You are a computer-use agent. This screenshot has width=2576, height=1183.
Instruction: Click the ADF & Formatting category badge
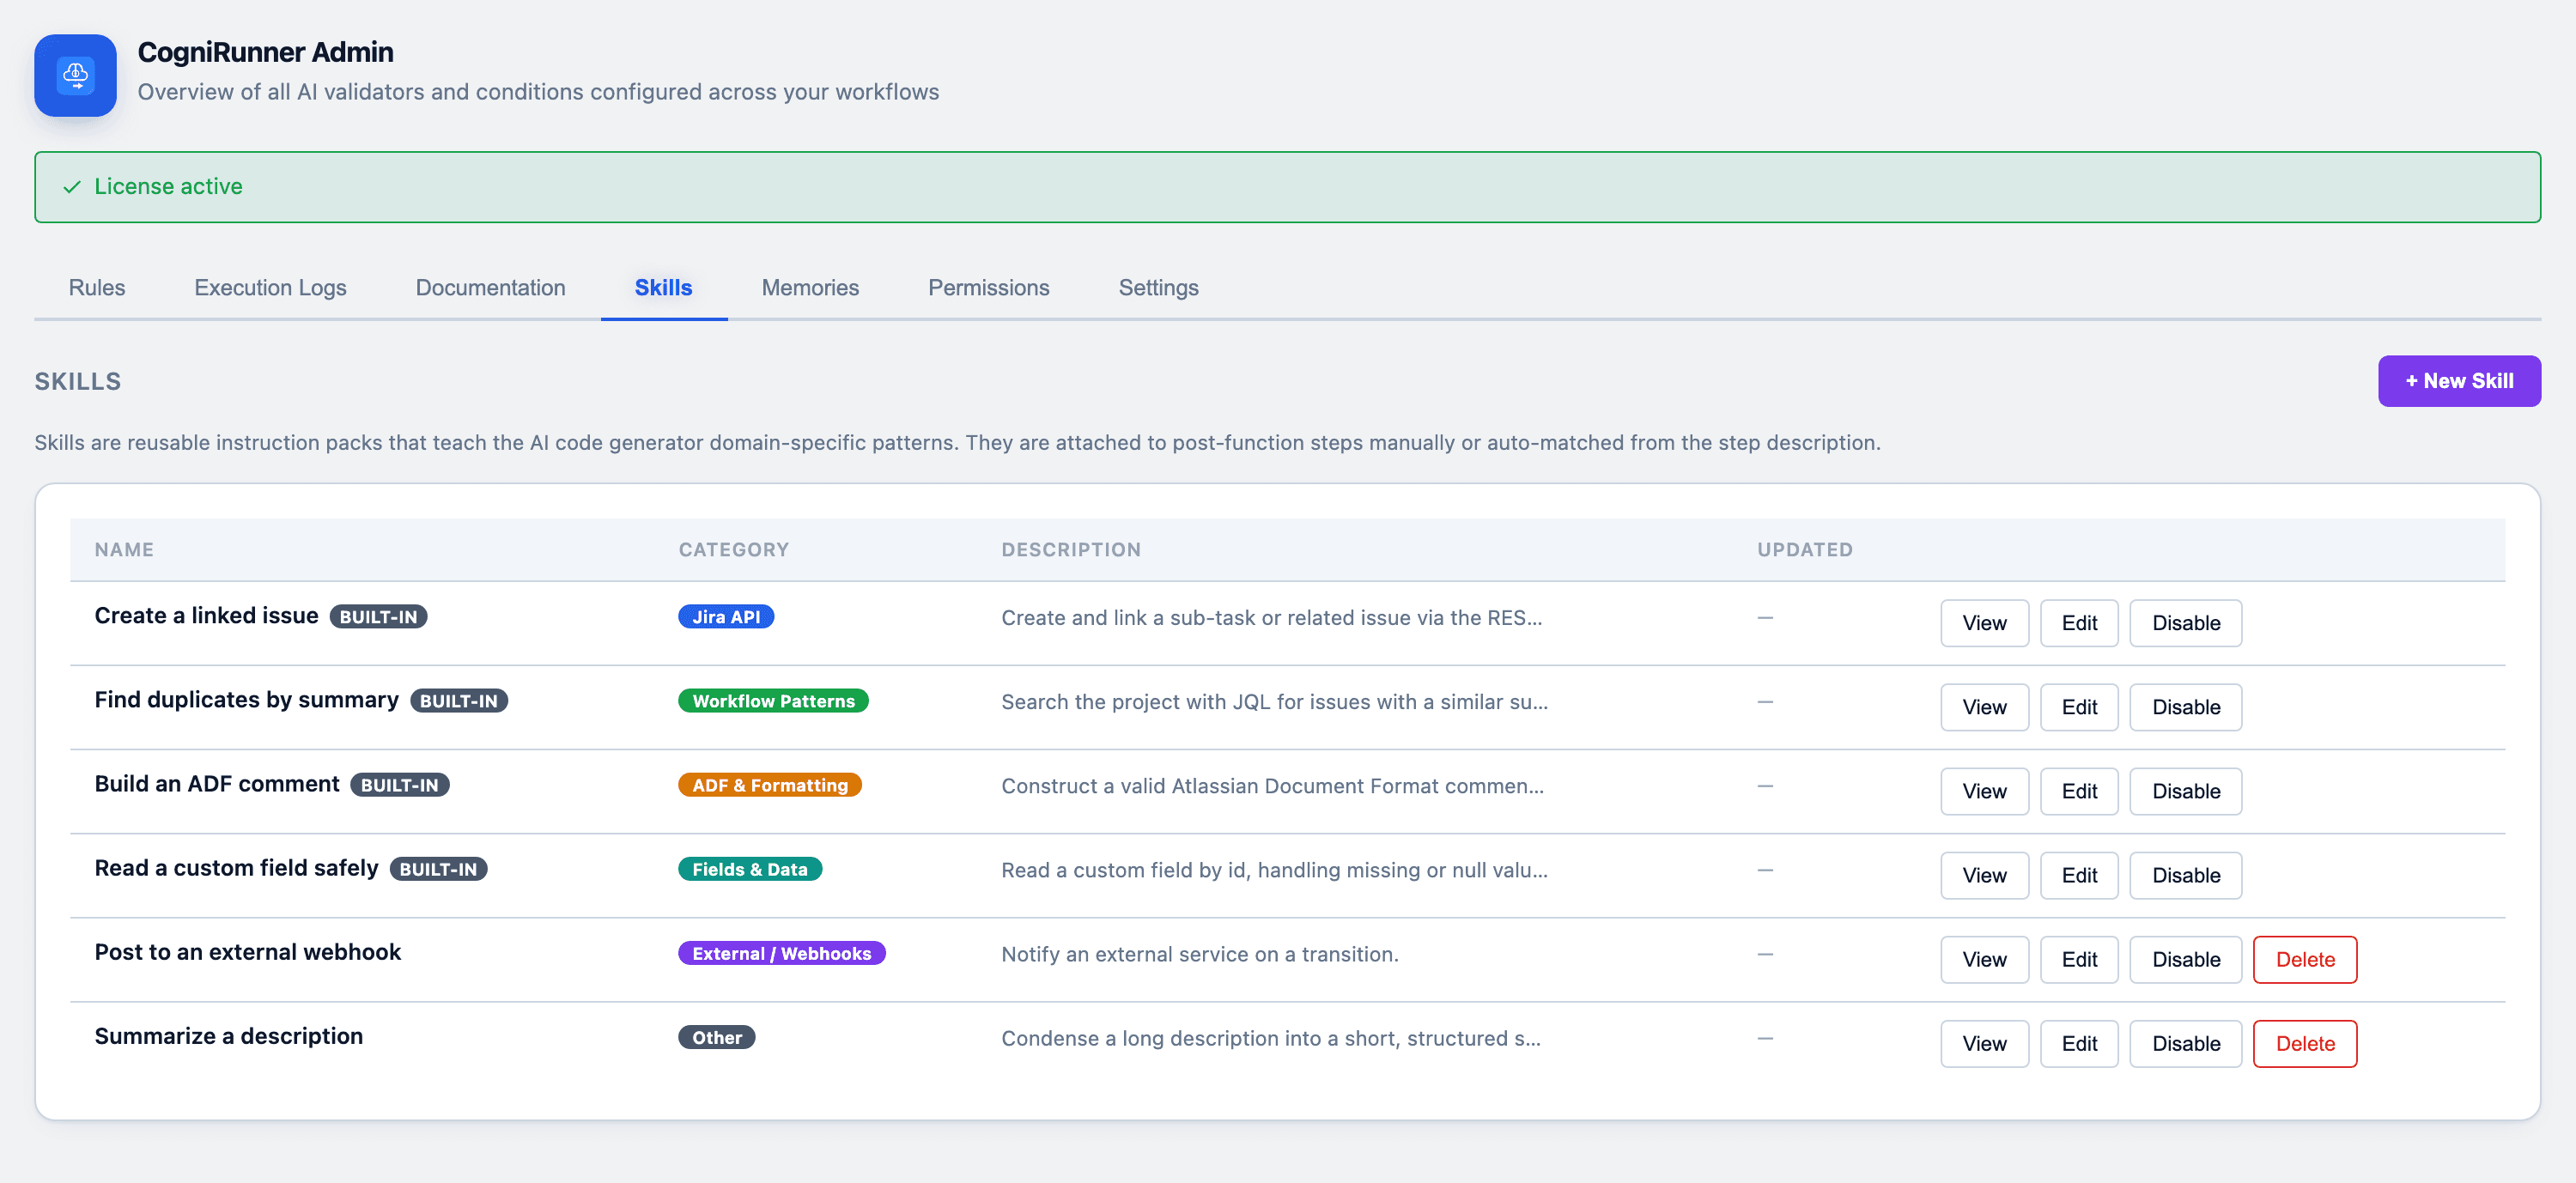(x=770, y=785)
